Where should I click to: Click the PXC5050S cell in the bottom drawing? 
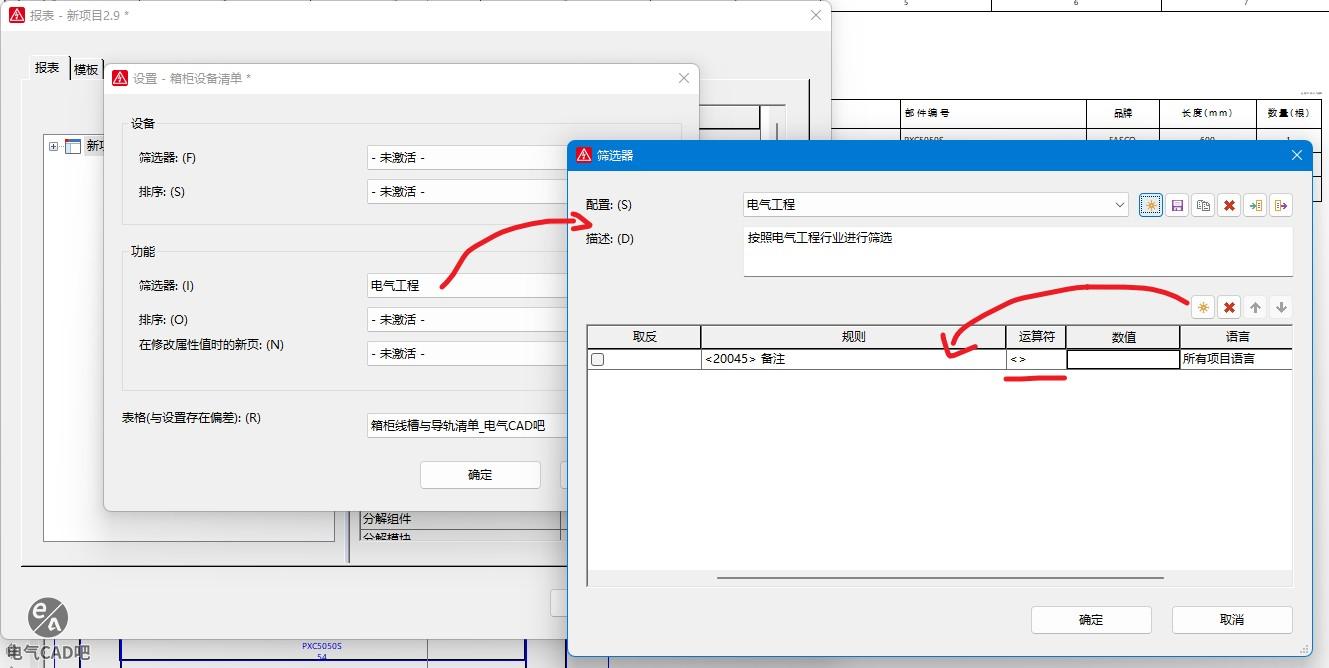(x=322, y=646)
